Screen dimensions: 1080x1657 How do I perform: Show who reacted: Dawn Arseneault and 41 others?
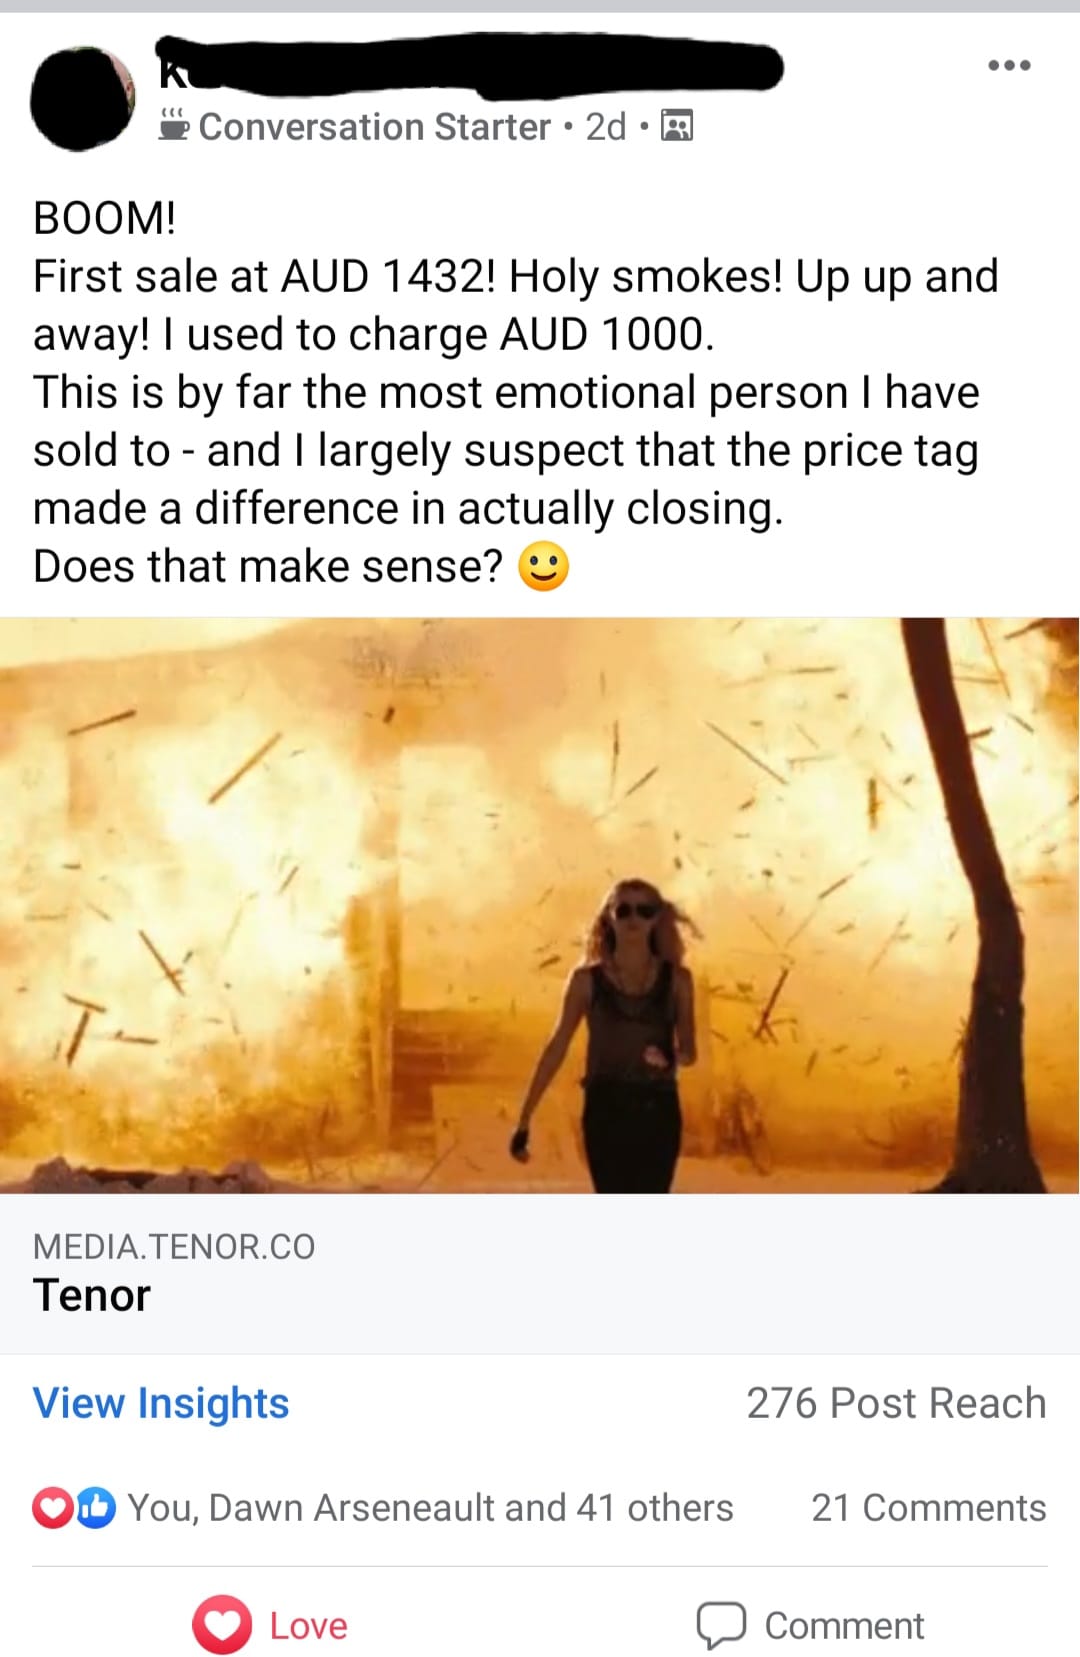click(x=430, y=1508)
